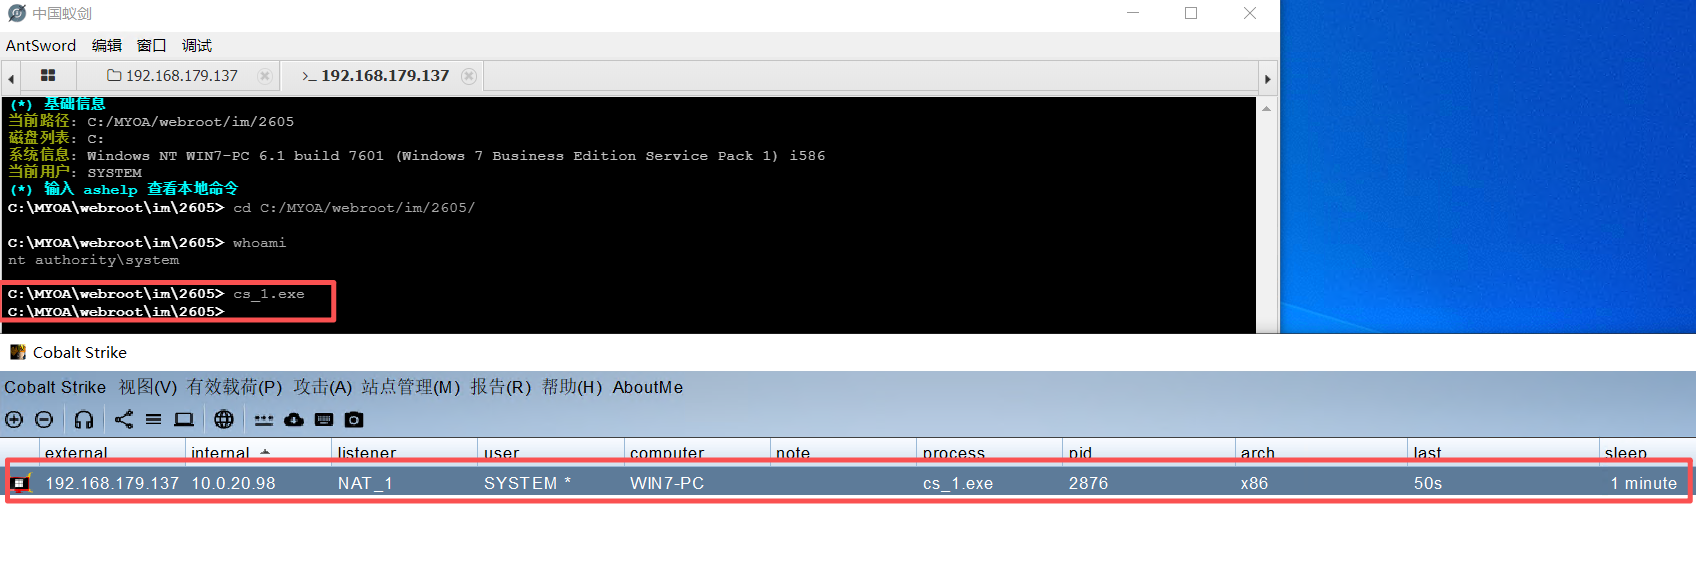Open the 编辑 menu in AntSword
This screenshot has height=584, width=1696.
(107, 46)
